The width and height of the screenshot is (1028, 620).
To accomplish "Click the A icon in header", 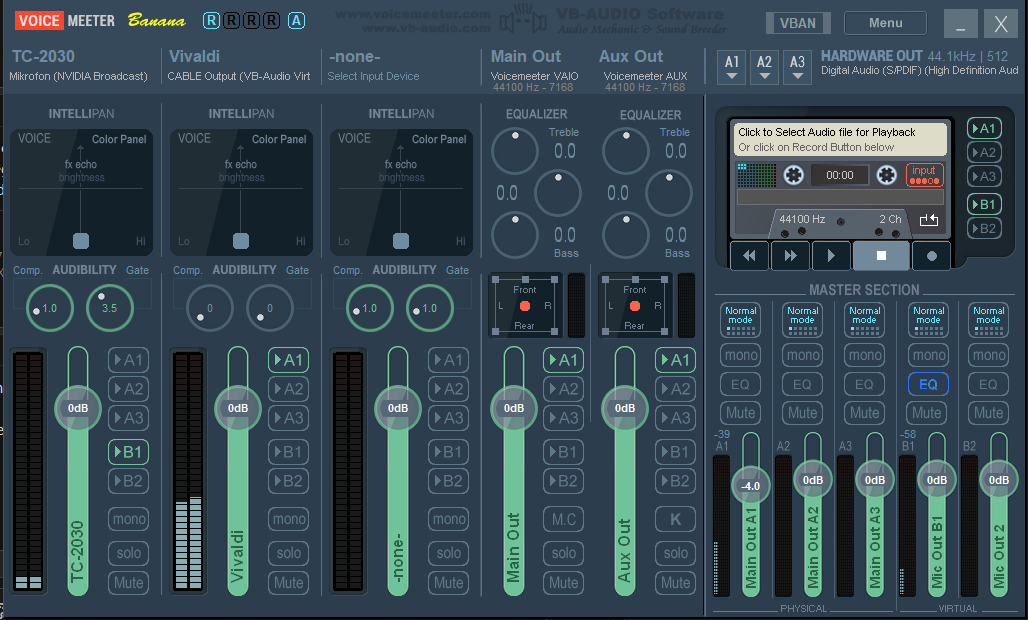I will pyautogui.click(x=296, y=21).
